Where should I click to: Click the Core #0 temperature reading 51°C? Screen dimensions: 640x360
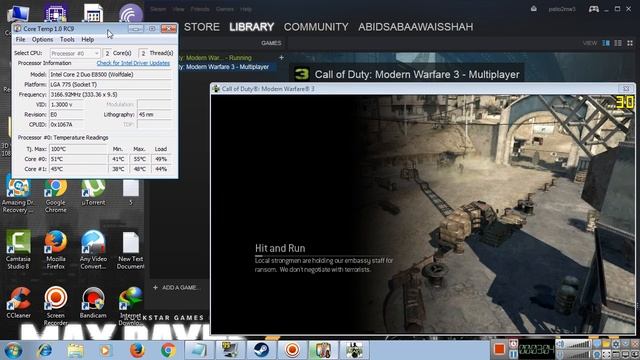[78, 159]
